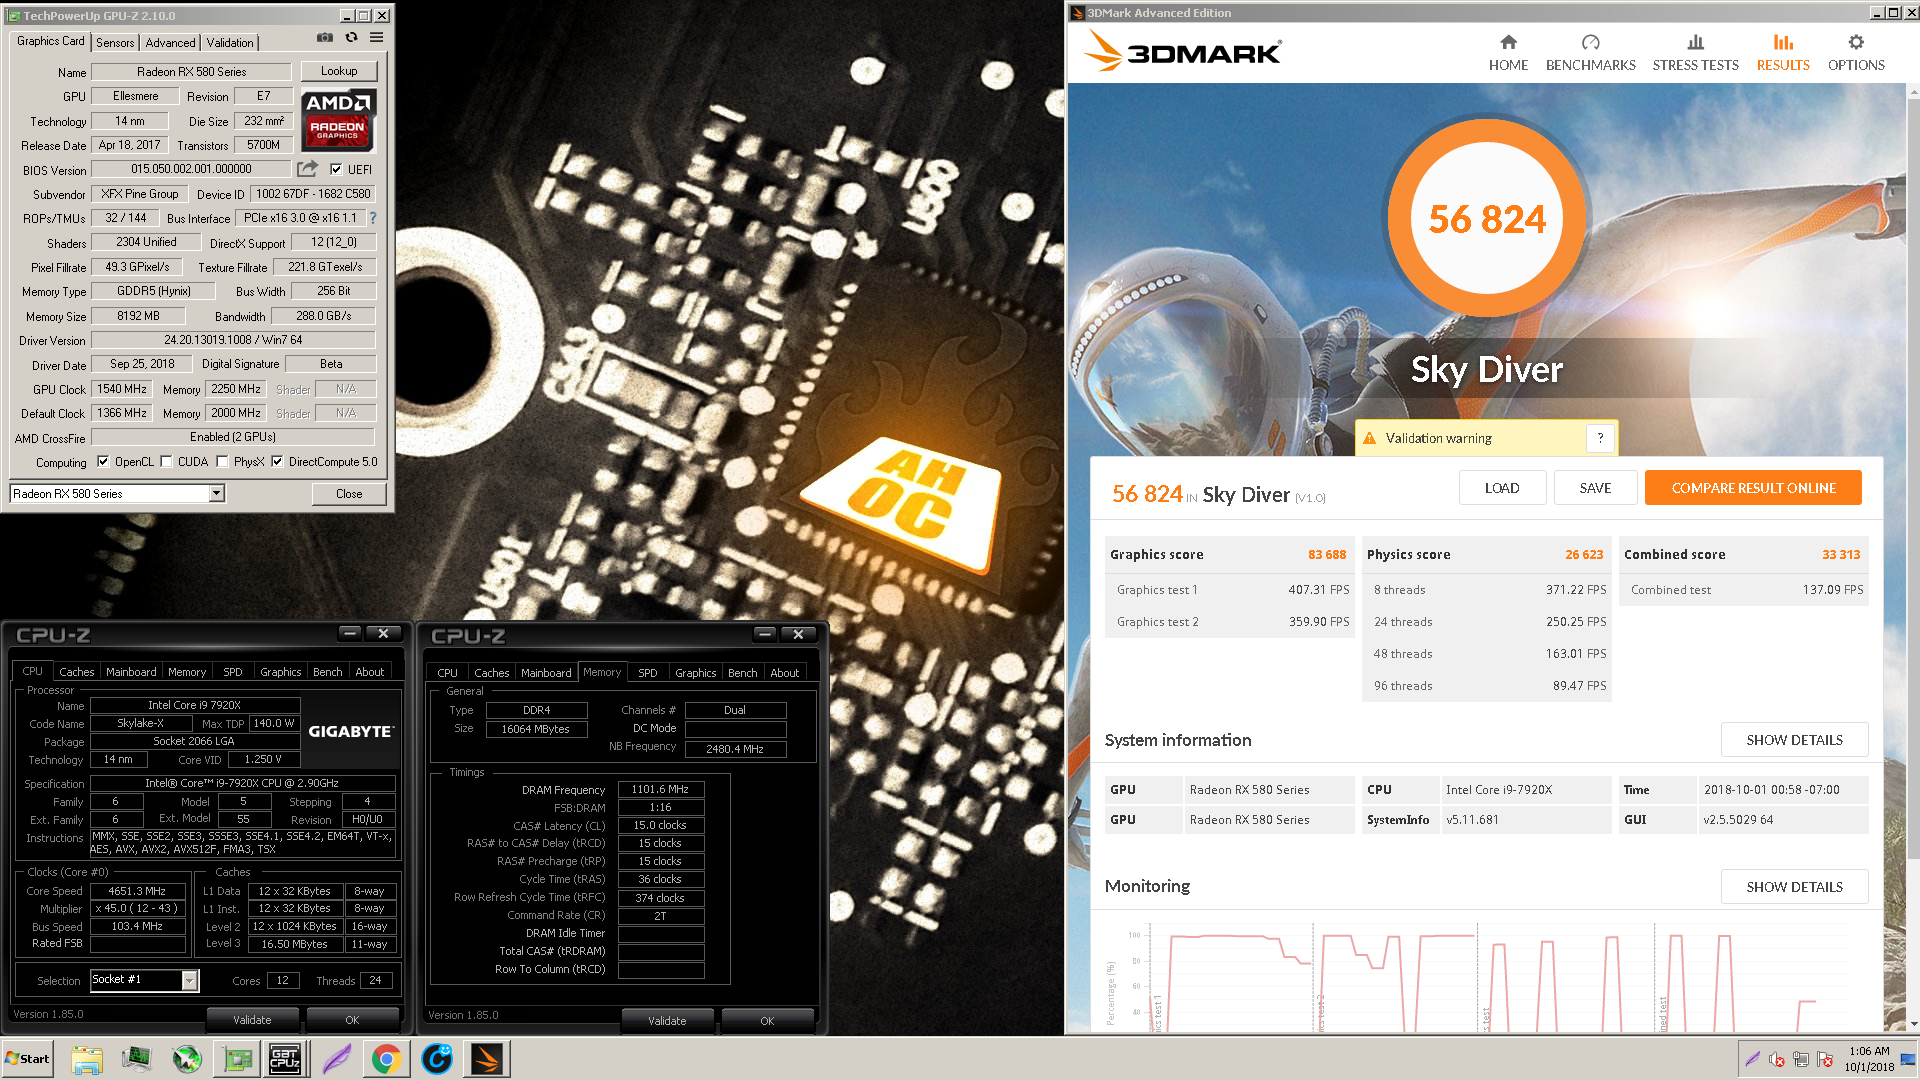
Task: Click the BIOS export share icon
Action: click(308, 169)
